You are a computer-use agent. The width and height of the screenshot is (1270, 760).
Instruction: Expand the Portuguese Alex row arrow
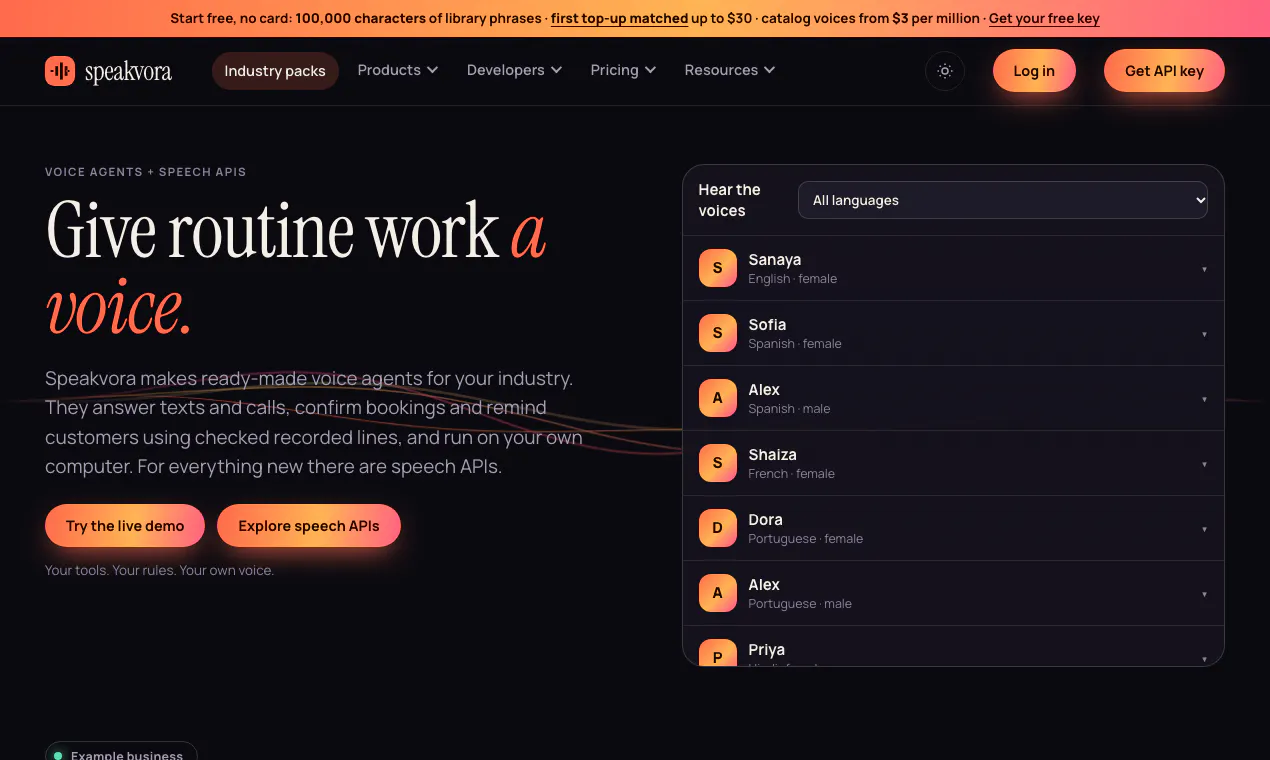(1204, 594)
